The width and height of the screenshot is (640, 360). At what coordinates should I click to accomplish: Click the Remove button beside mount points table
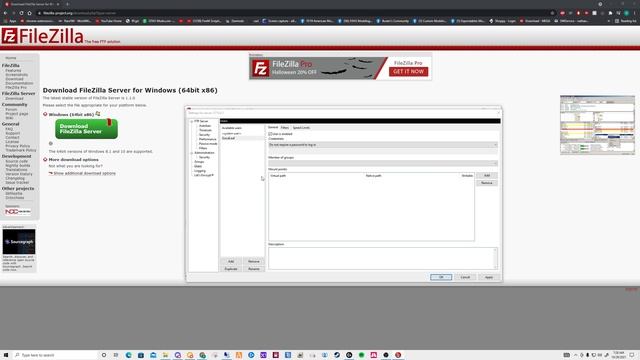point(487,183)
